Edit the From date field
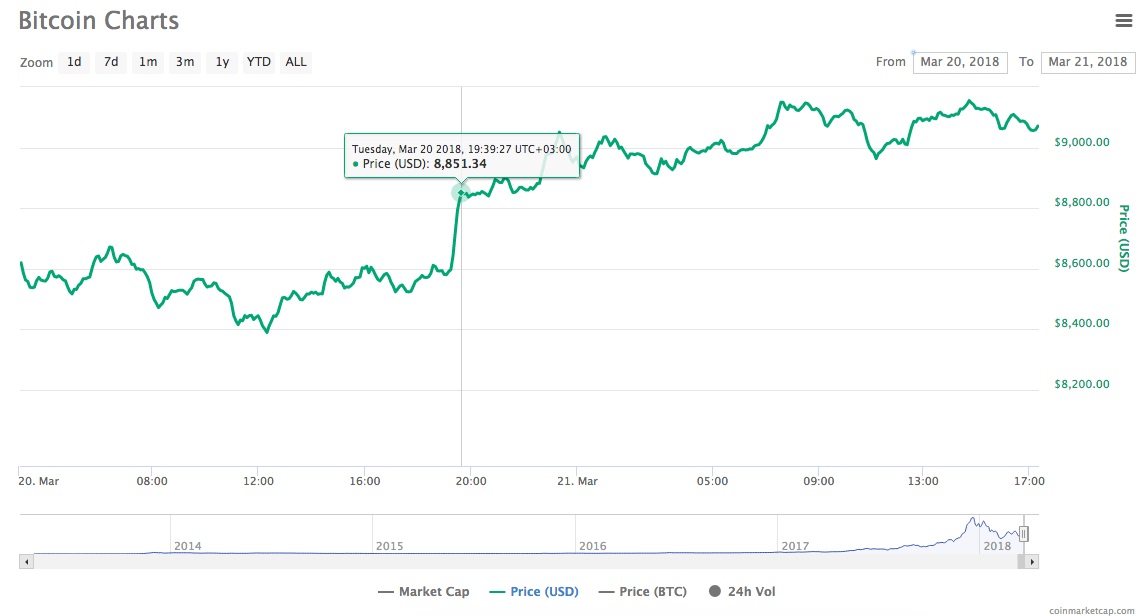Viewport: 1146px width, 616px height. point(960,62)
